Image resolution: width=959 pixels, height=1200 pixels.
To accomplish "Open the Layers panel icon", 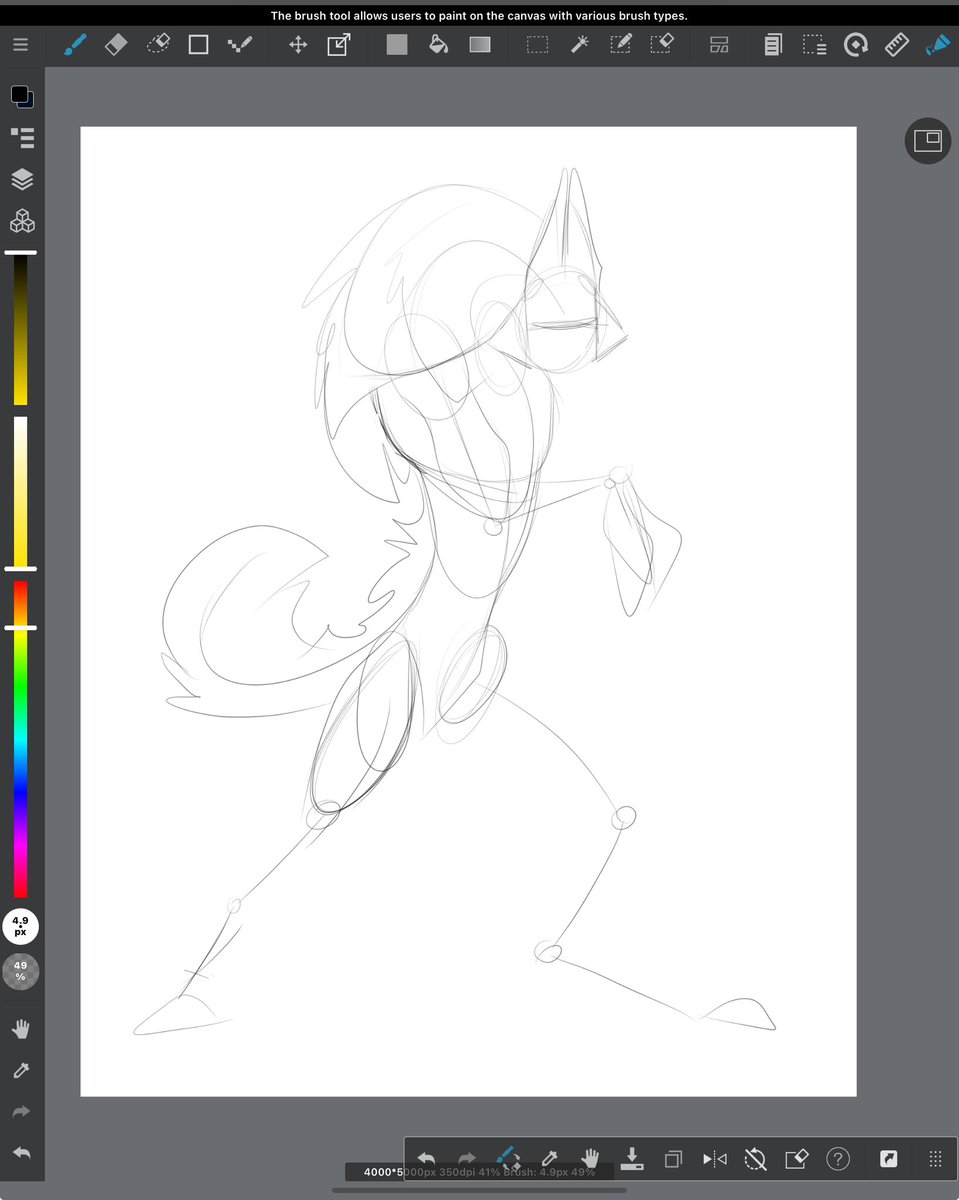I will 22,179.
